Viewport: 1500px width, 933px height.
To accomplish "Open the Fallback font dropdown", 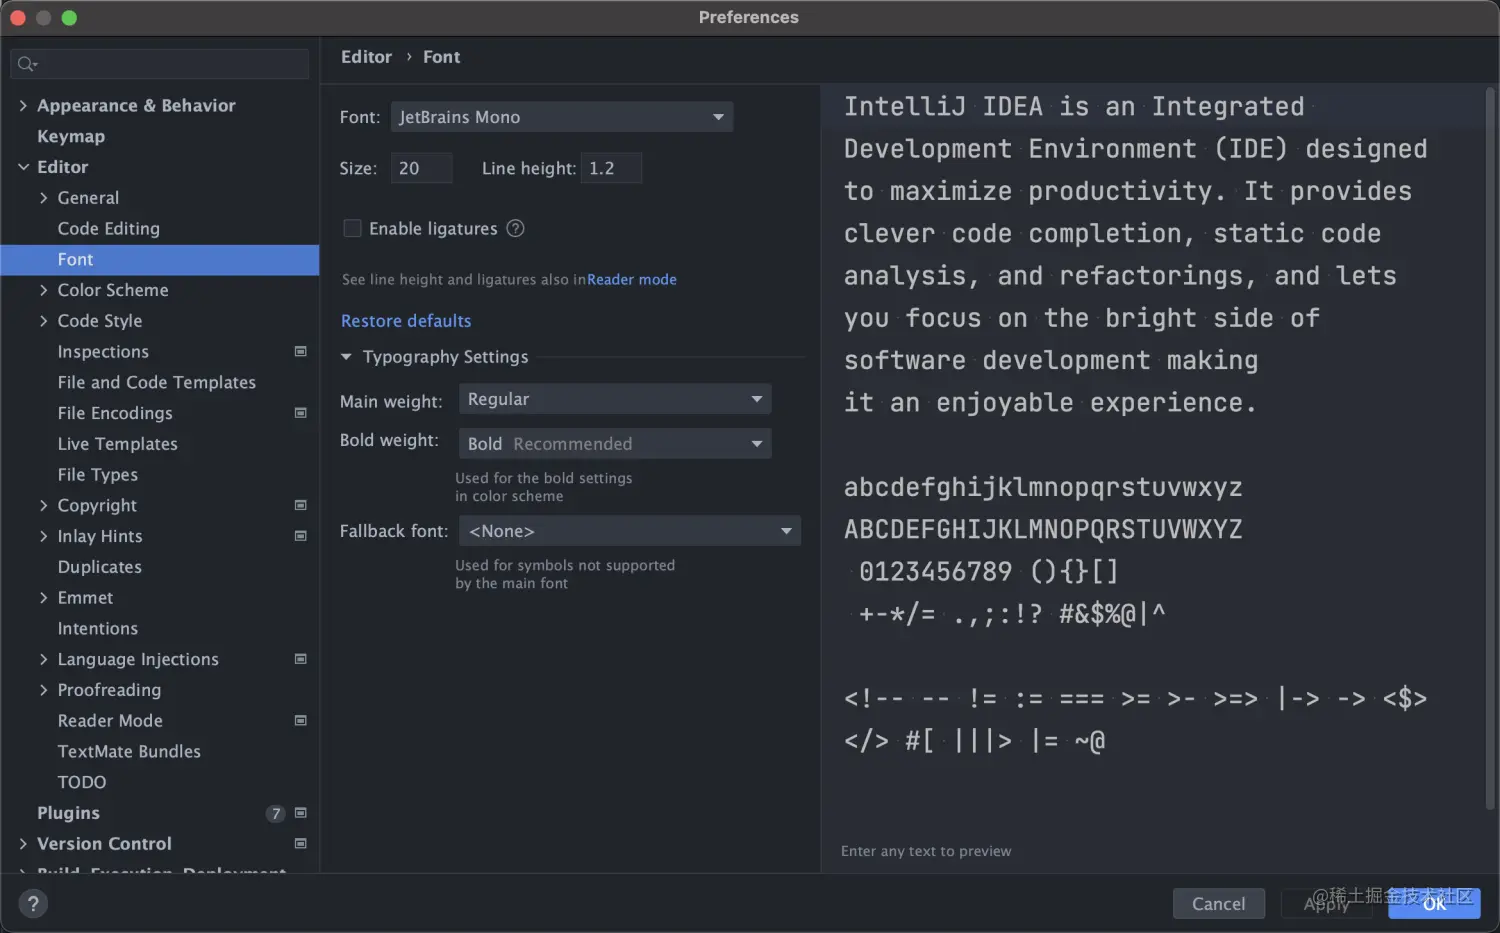I will pyautogui.click(x=630, y=531).
